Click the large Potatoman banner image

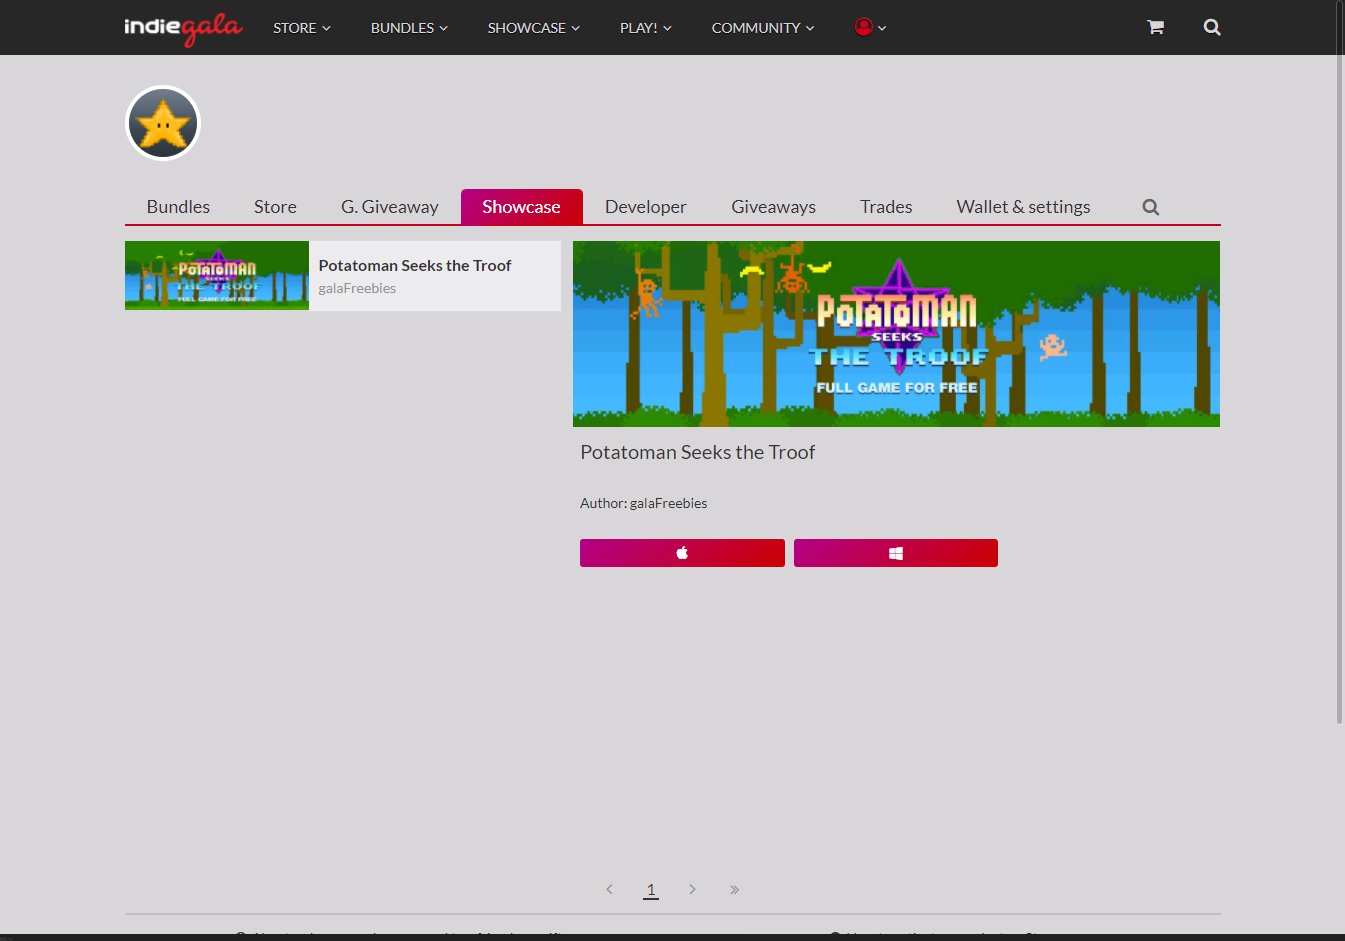[x=896, y=334]
